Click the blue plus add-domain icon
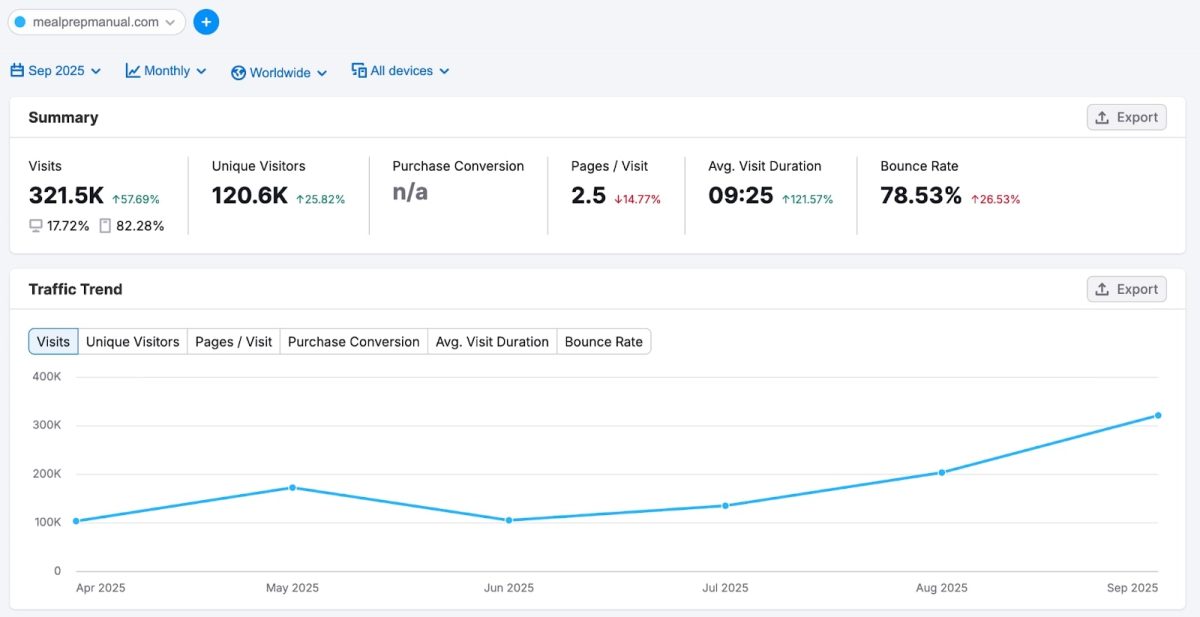The image size is (1200, 617). click(x=206, y=22)
